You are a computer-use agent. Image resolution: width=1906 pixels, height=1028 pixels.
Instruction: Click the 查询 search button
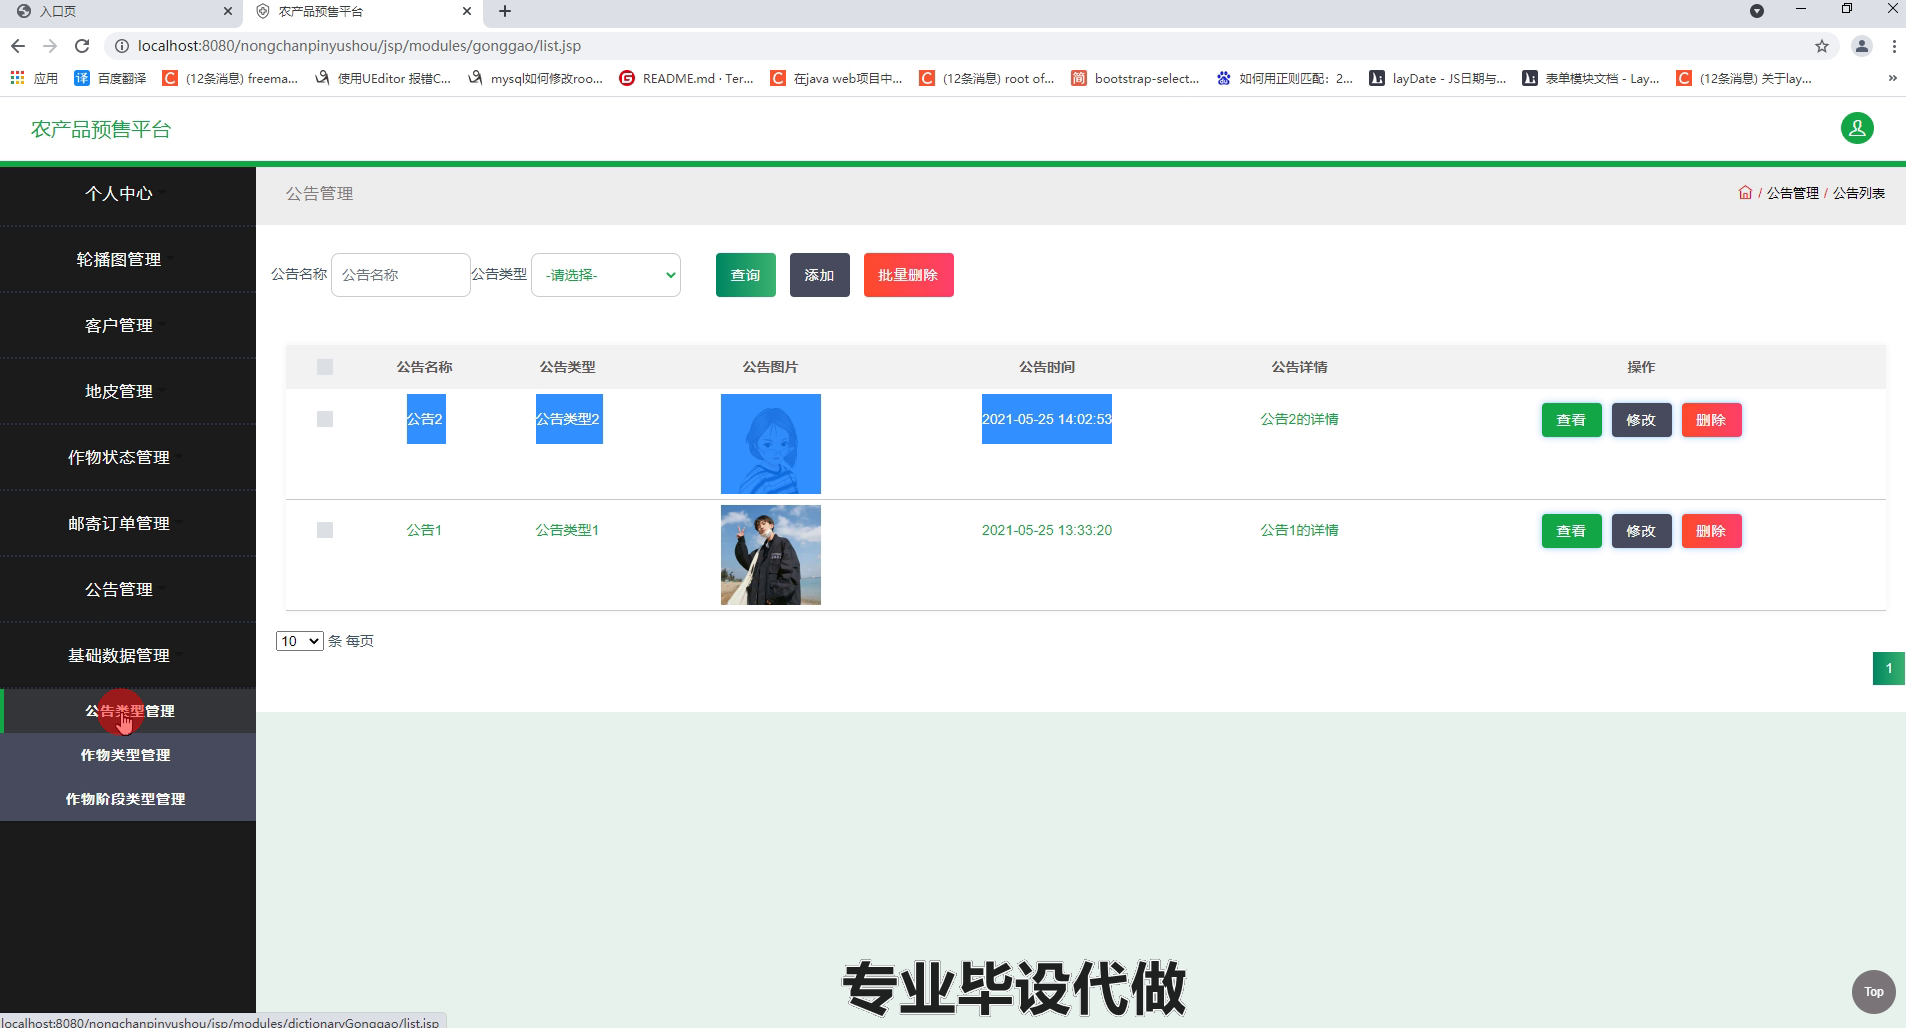pos(745,275)
